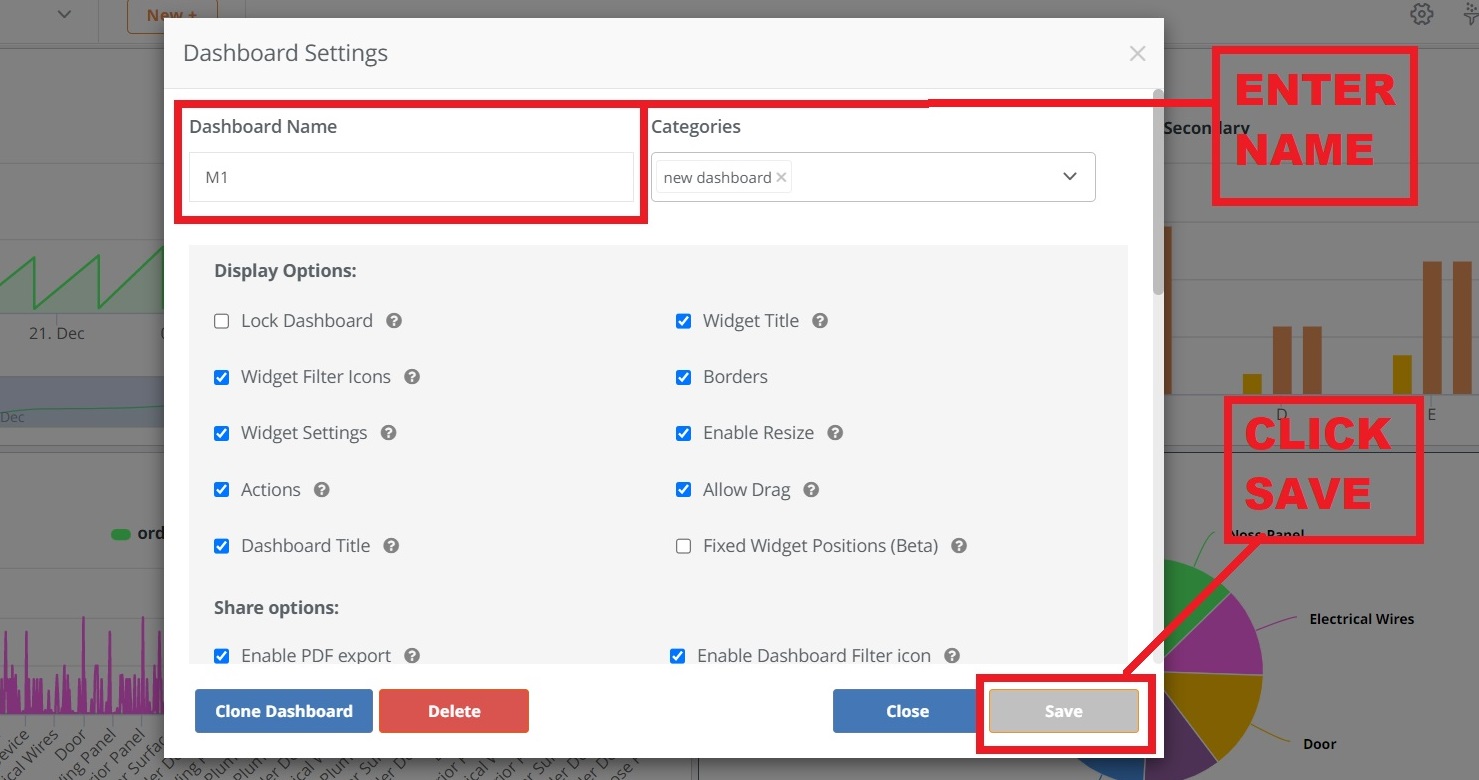This screenshot has width=1479, height=780.
Task: Open the settings gear icon in the top toolbar
Action: point(1421,14)
